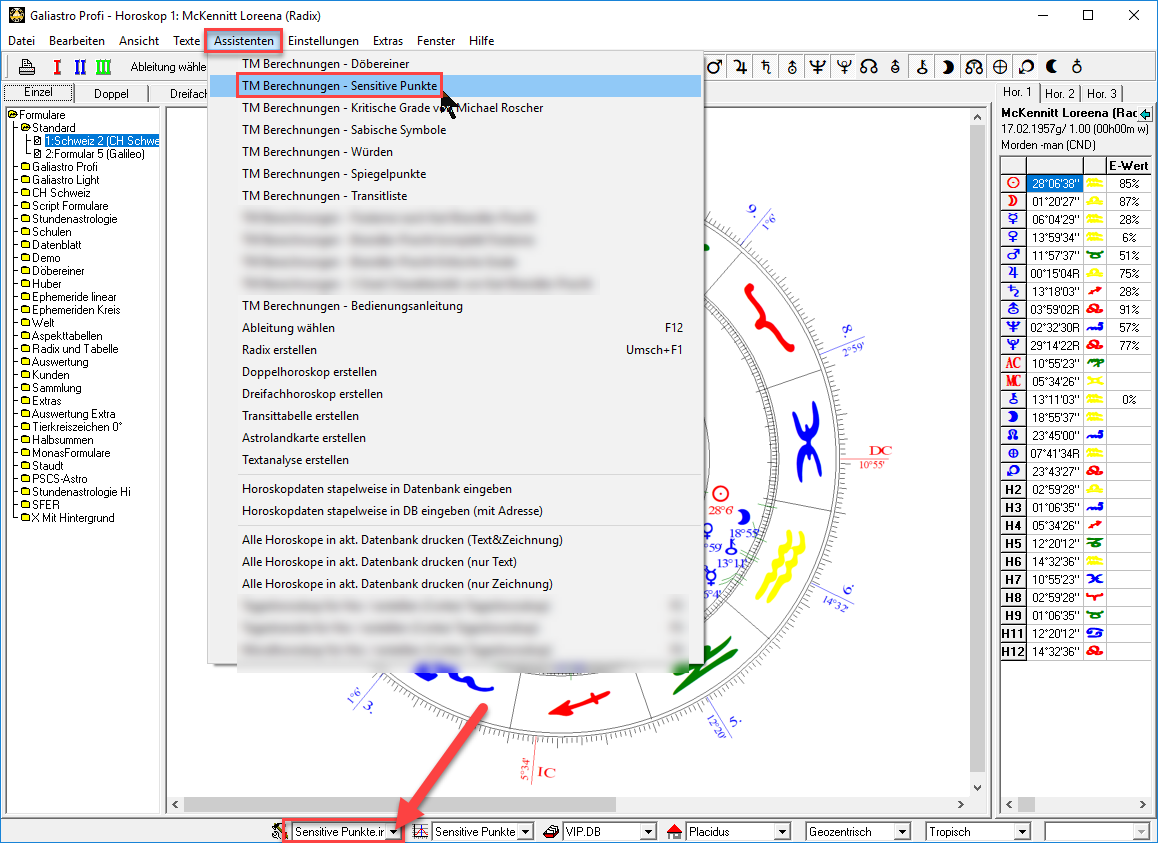
Task: Toggle the Mars symbol in the toolbar
Action: (x=714, y=67)
